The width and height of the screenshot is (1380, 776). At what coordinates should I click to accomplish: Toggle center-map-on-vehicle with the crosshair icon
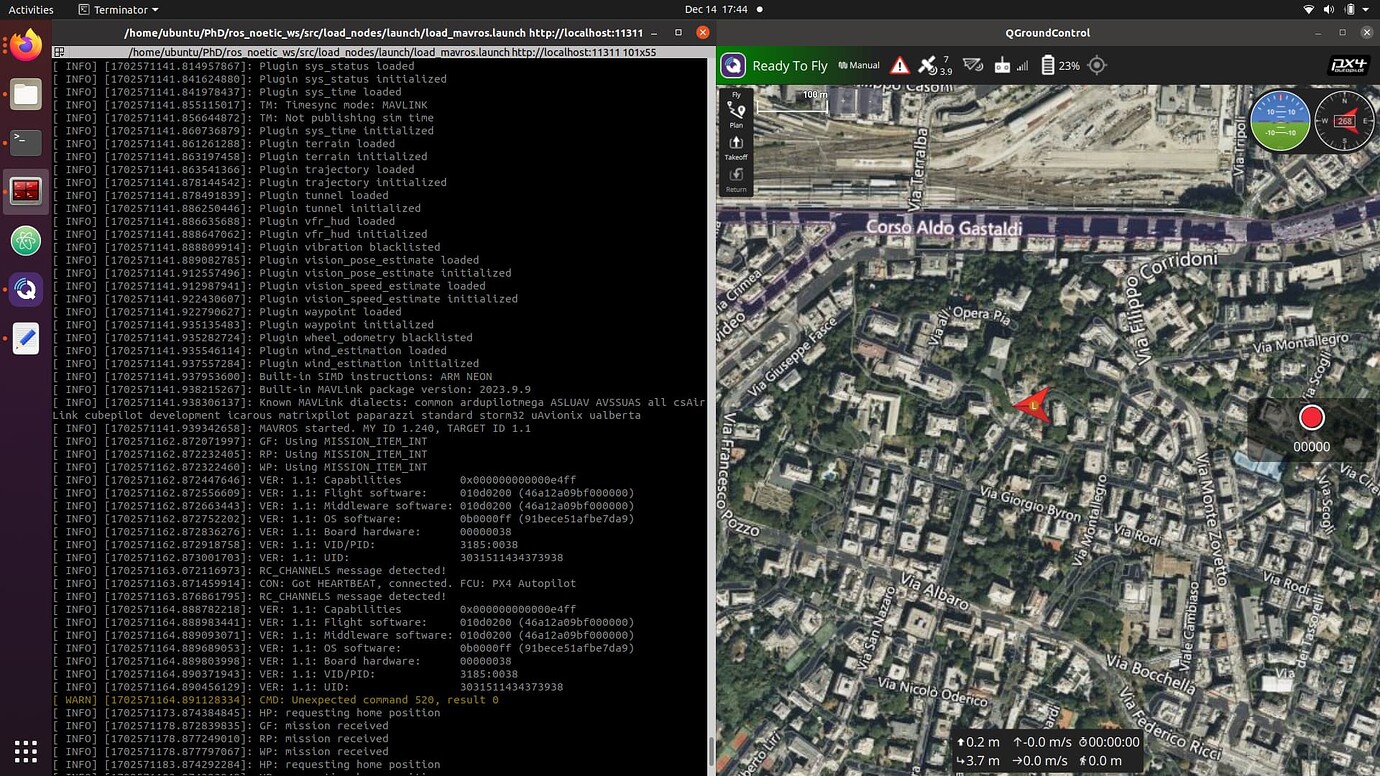coord(1096,65)
